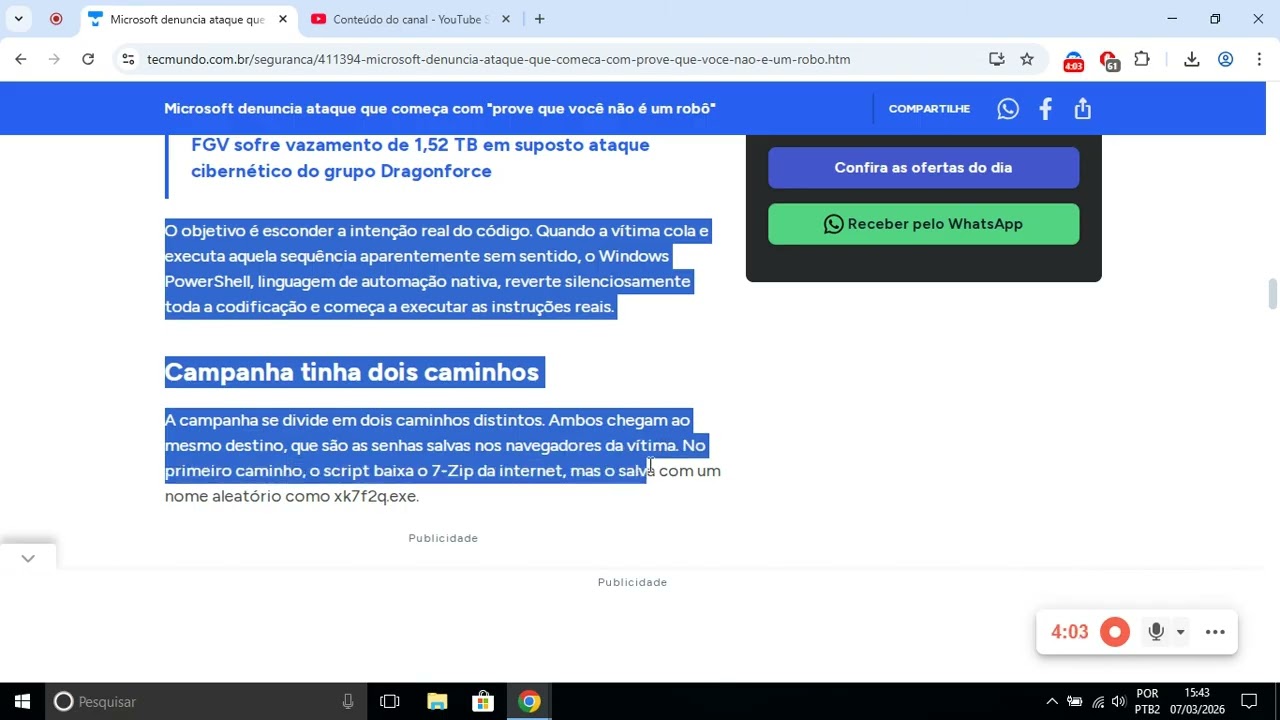The height and width of the screenshot is (720, 1280).
Task: Click the Pesquisar taskbar search box
Action: point(205,701)
